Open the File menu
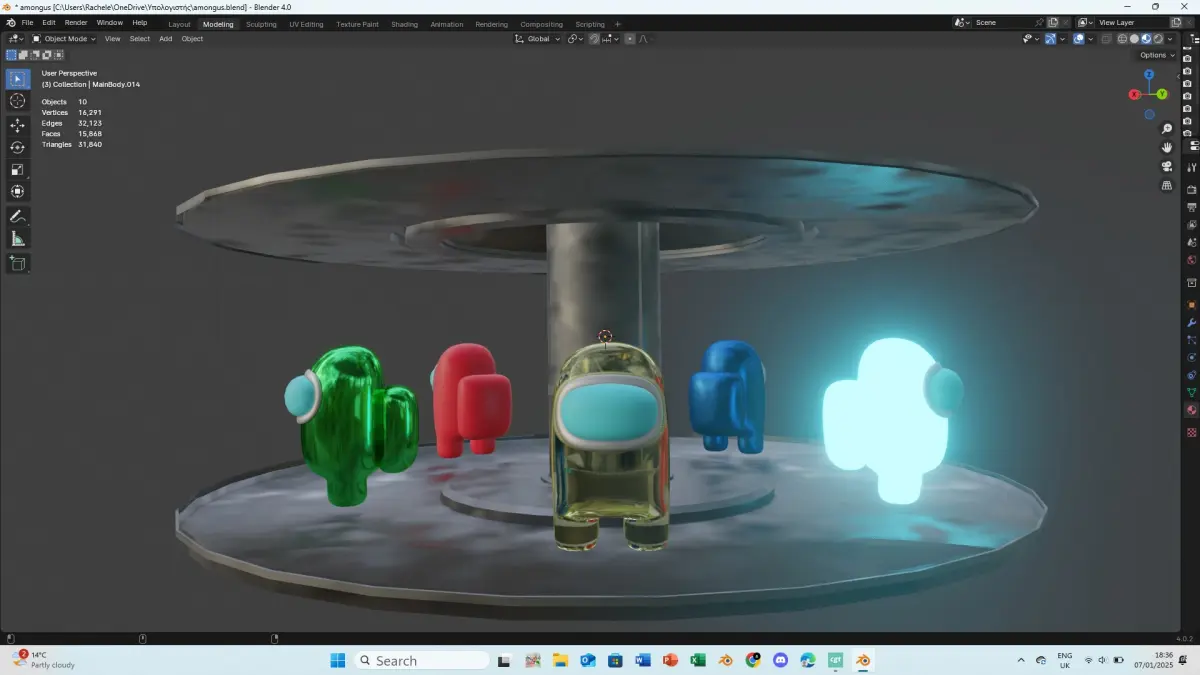Screen dimensions: 1200x675 (27, 22)
